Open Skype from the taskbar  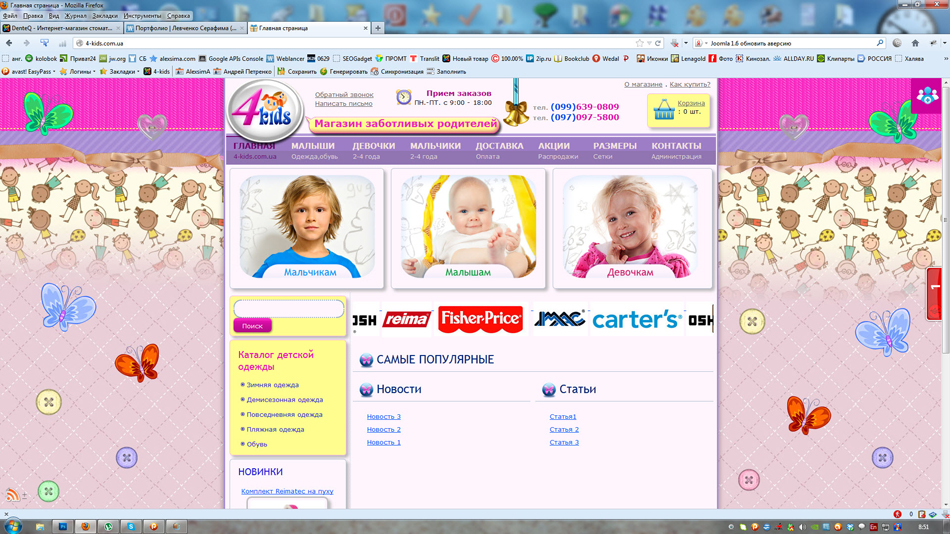pos(131,527)
